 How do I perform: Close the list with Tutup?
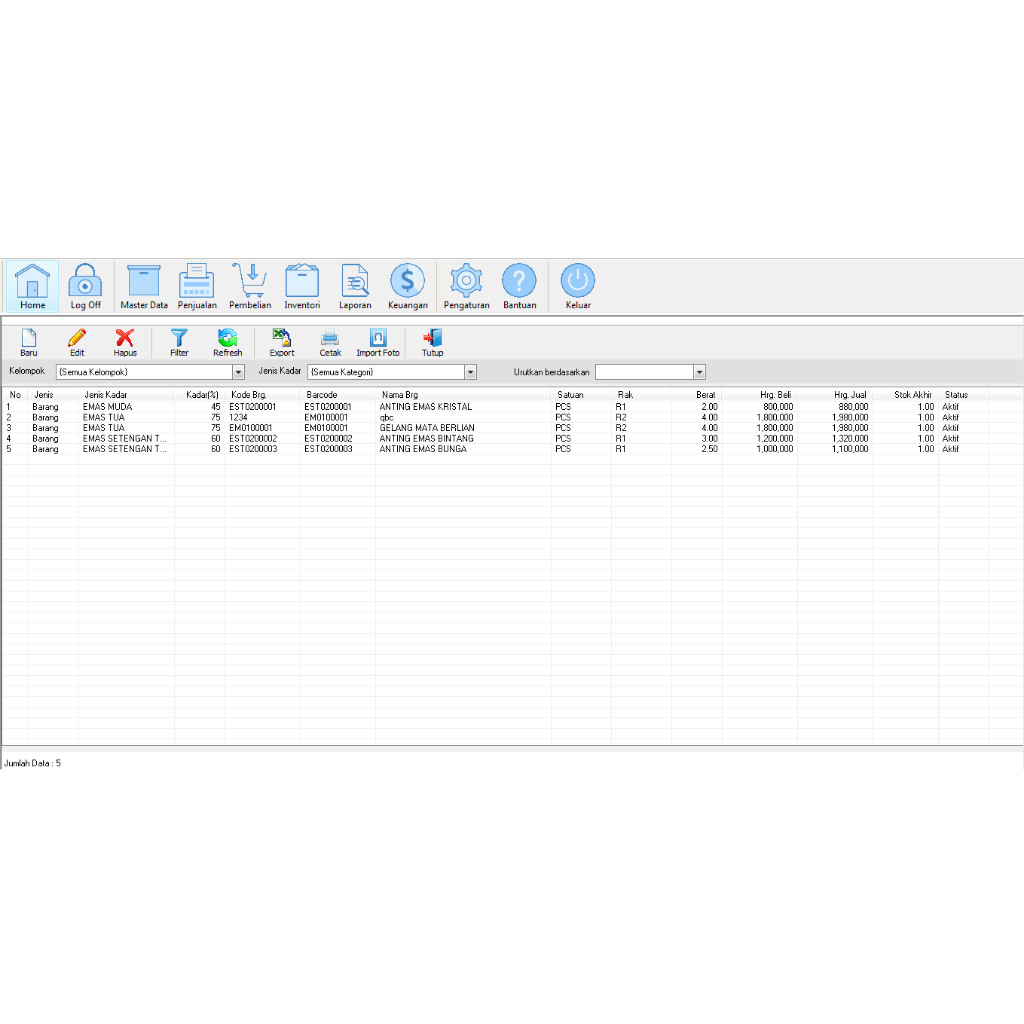click(432, 343)
